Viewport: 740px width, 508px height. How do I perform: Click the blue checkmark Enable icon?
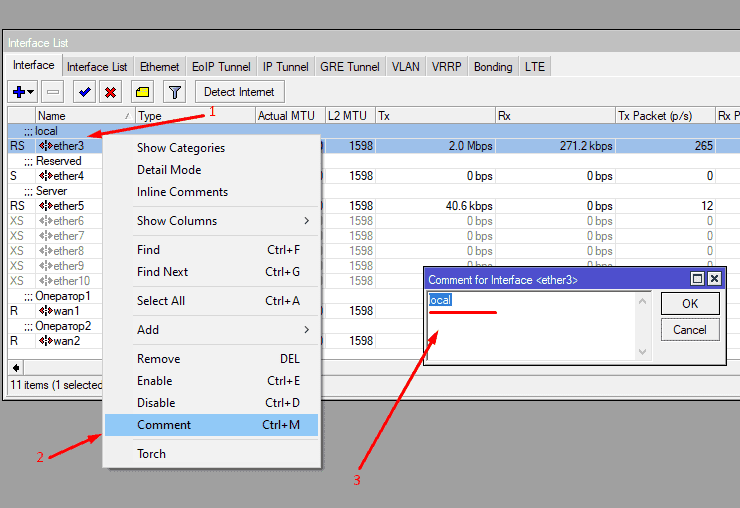[x=85, y=92]
